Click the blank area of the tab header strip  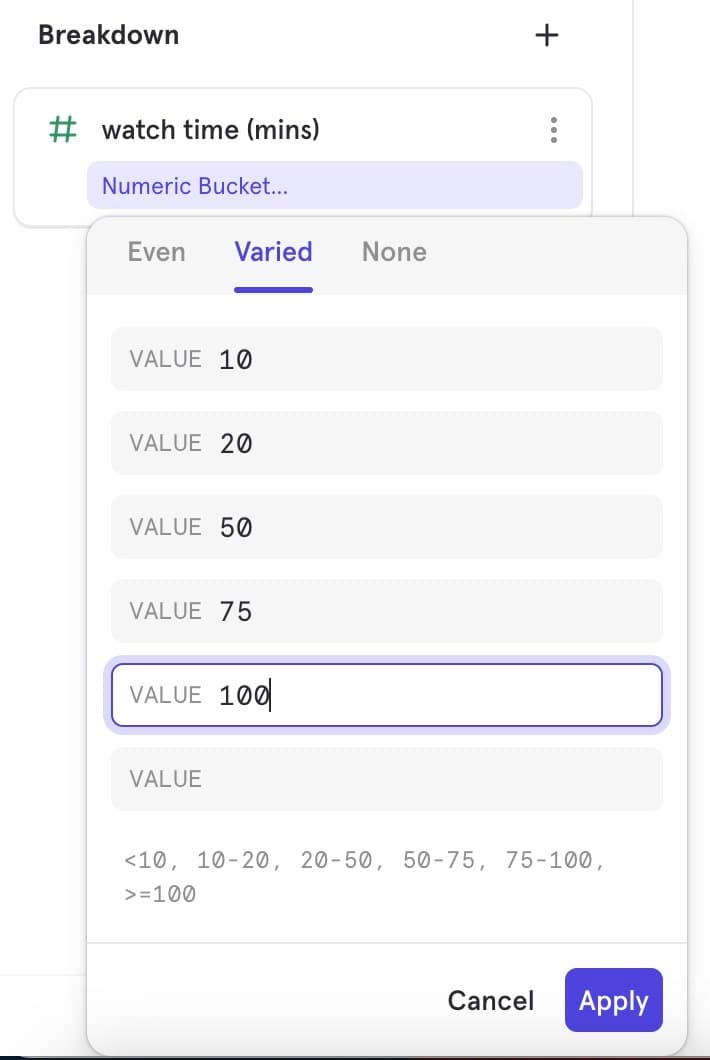click(560, 254)
